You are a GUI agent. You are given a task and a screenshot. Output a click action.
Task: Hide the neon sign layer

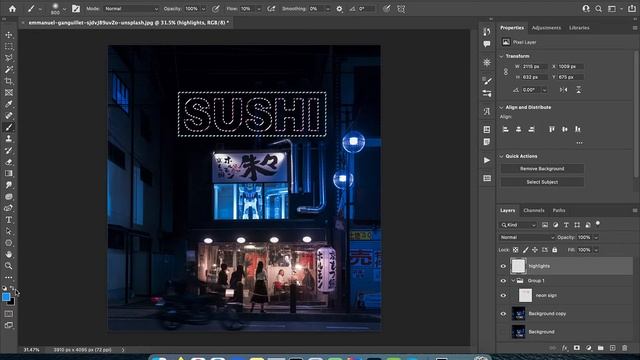pos(503,296)
